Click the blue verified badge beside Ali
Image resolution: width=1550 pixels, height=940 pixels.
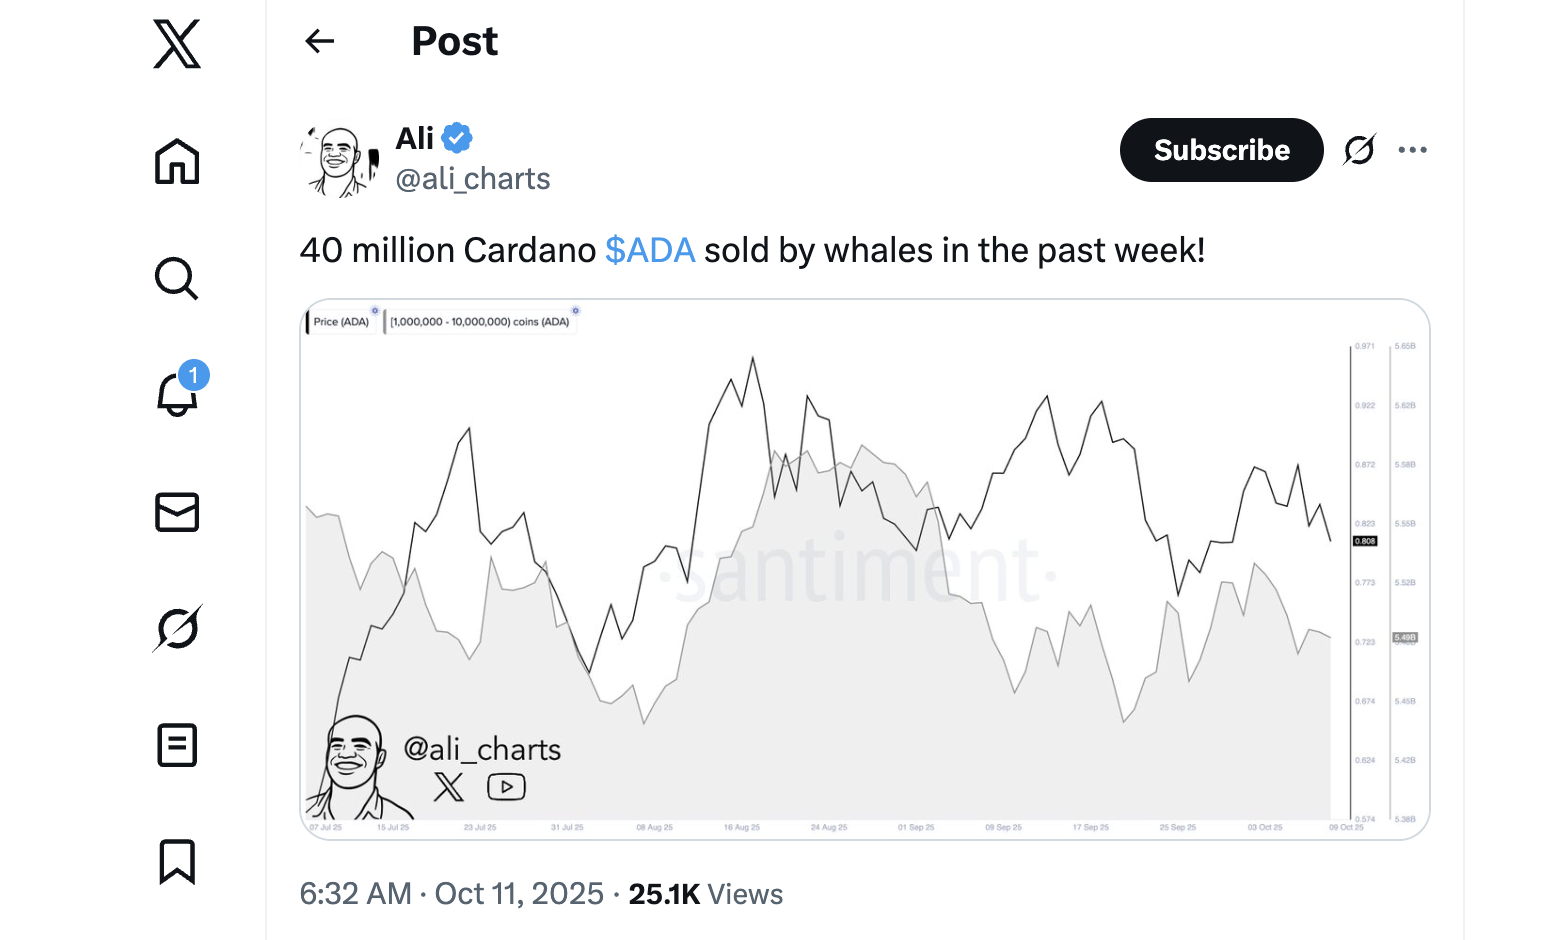[457, 137]
